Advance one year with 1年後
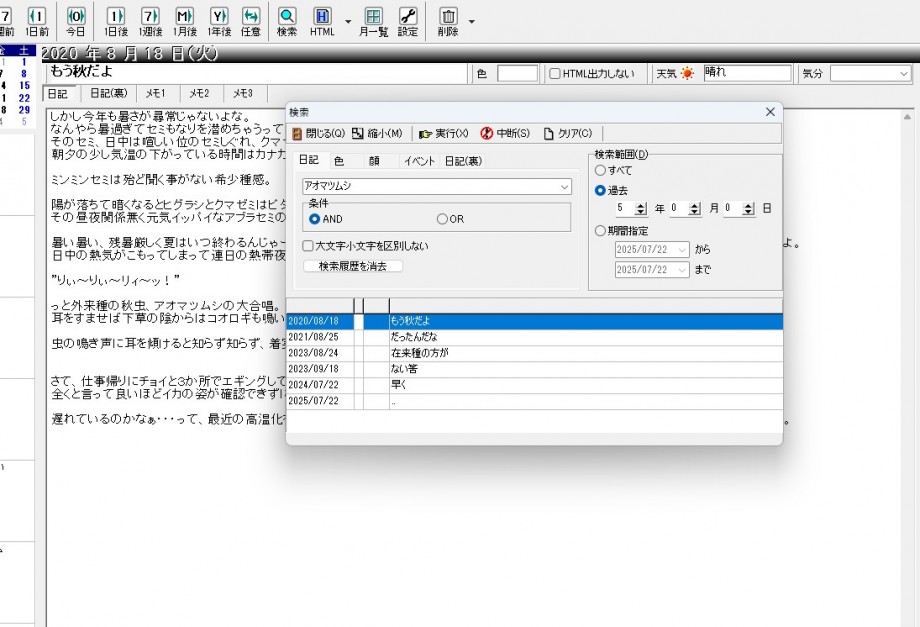Screen dimensions: 920x627 click(219, 21)
